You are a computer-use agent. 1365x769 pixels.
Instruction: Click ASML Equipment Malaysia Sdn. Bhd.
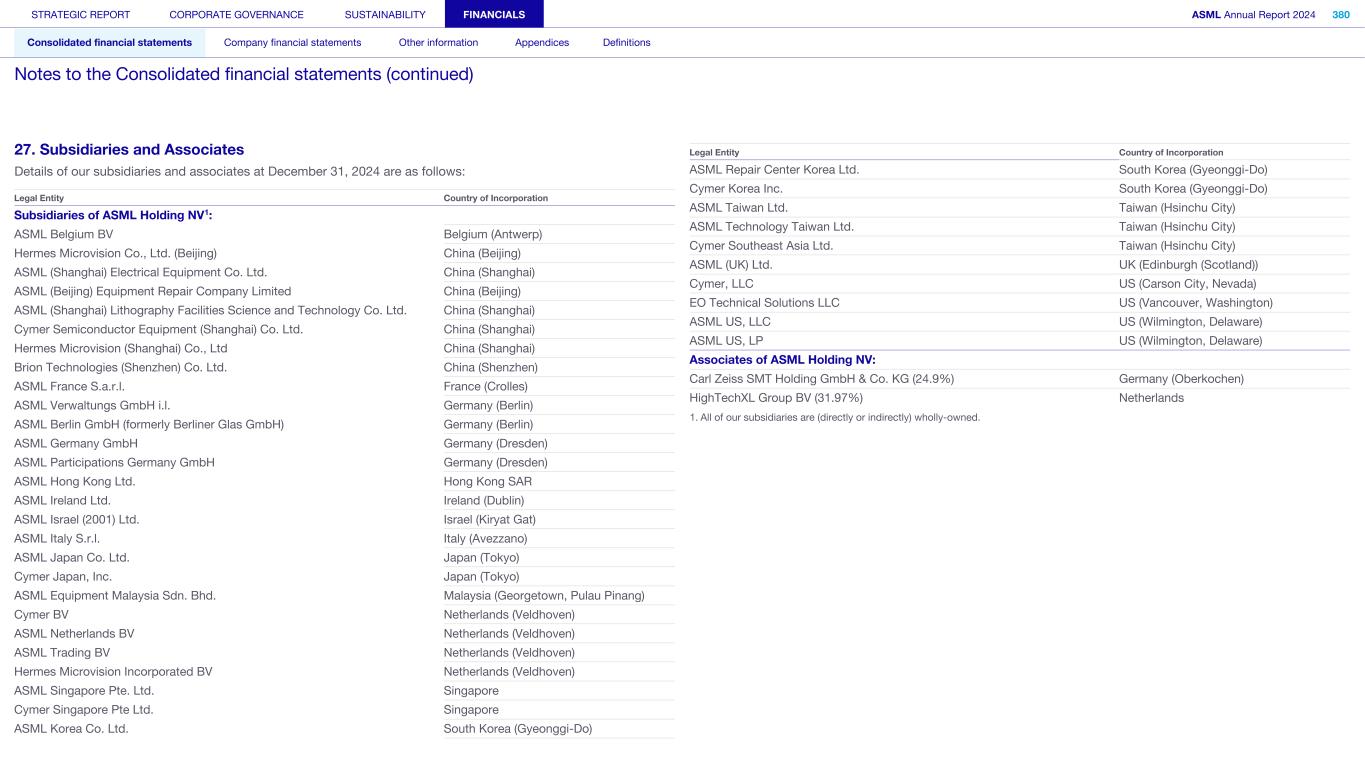pyautogui.click(x=115, y=595)
